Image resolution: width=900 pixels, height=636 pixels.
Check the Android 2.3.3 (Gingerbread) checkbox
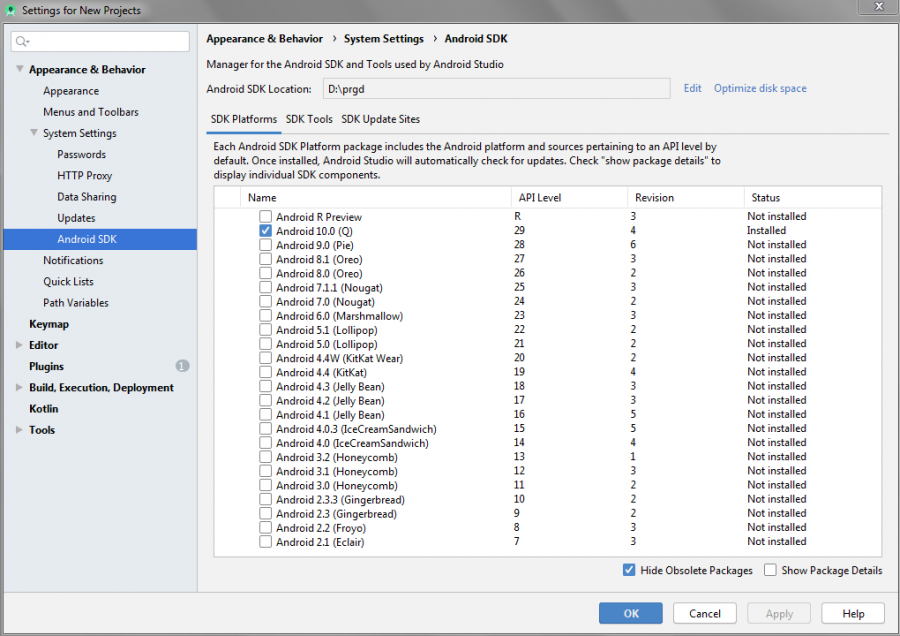click(x=265, y=499)
